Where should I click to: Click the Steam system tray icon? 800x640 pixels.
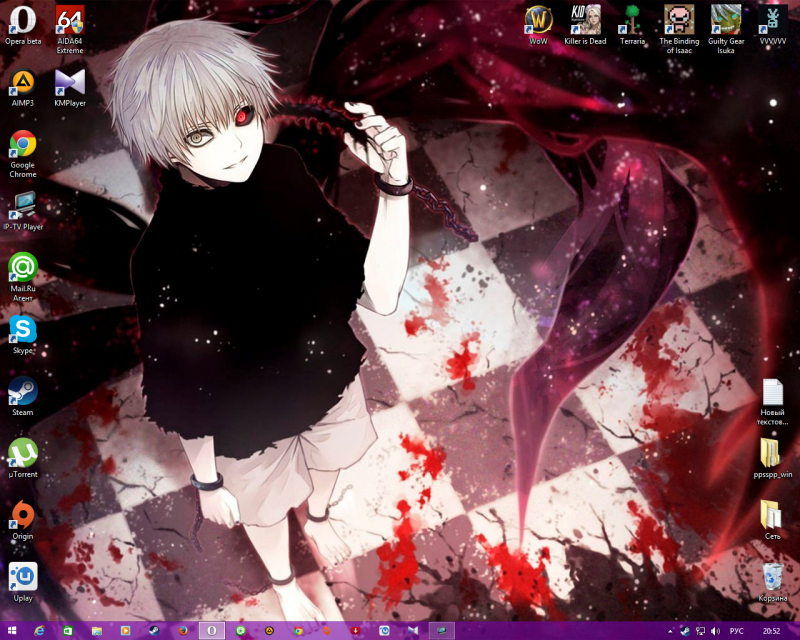(685, 631)
